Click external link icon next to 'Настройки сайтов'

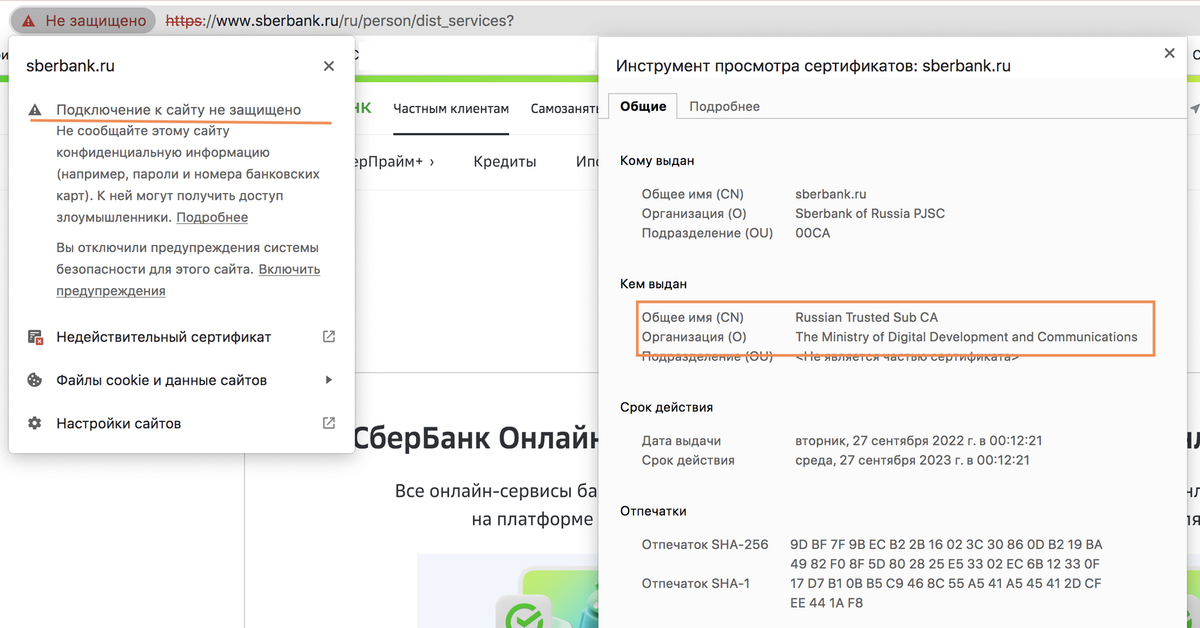329,423
